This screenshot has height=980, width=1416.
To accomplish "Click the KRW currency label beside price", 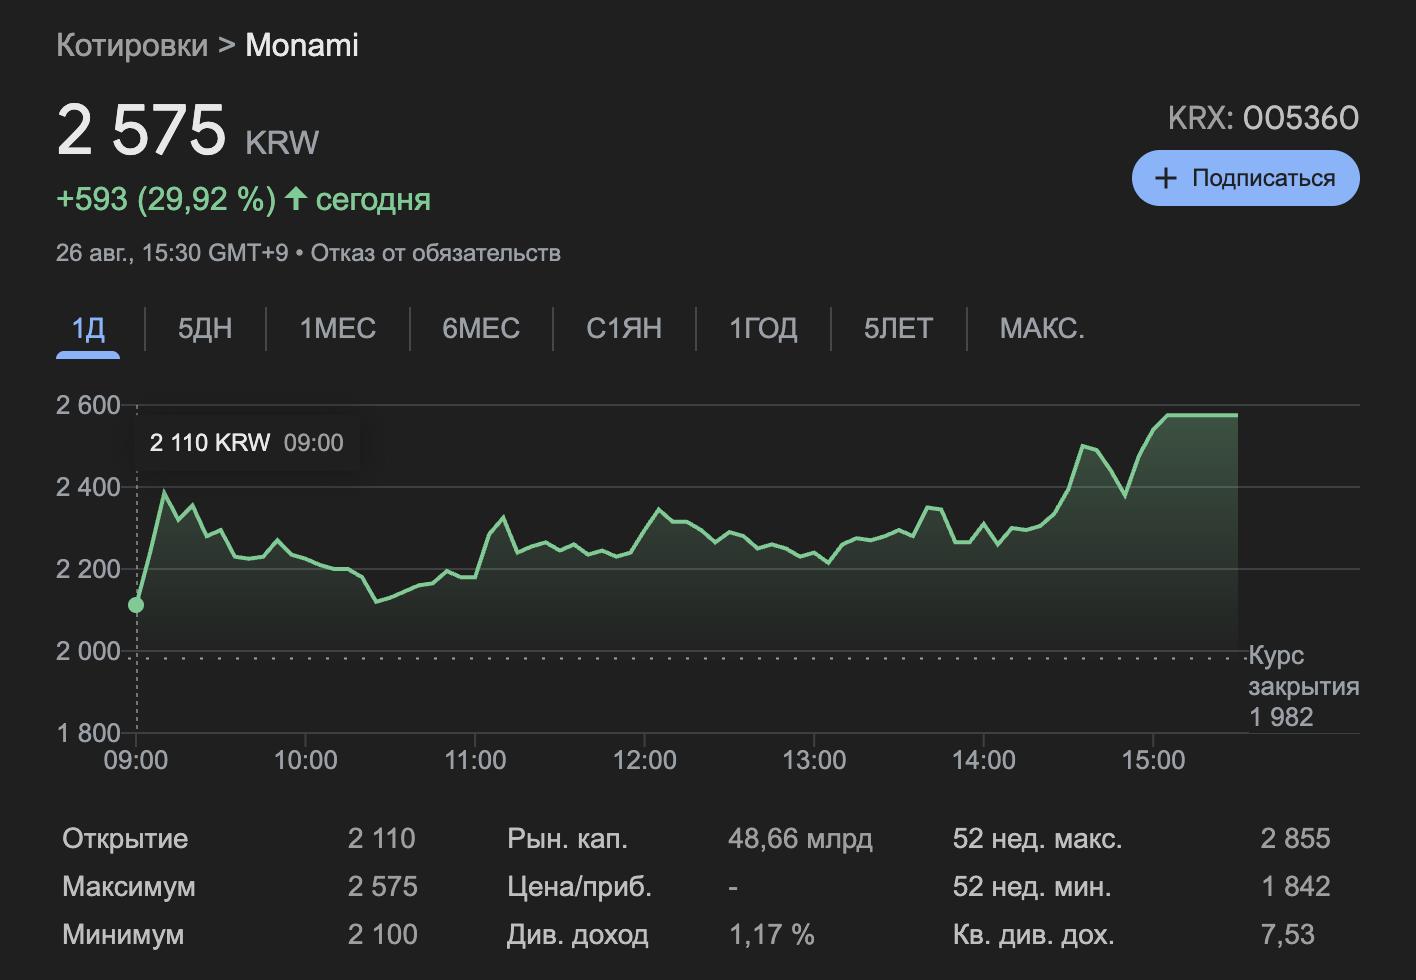I will tap(282, 142).
